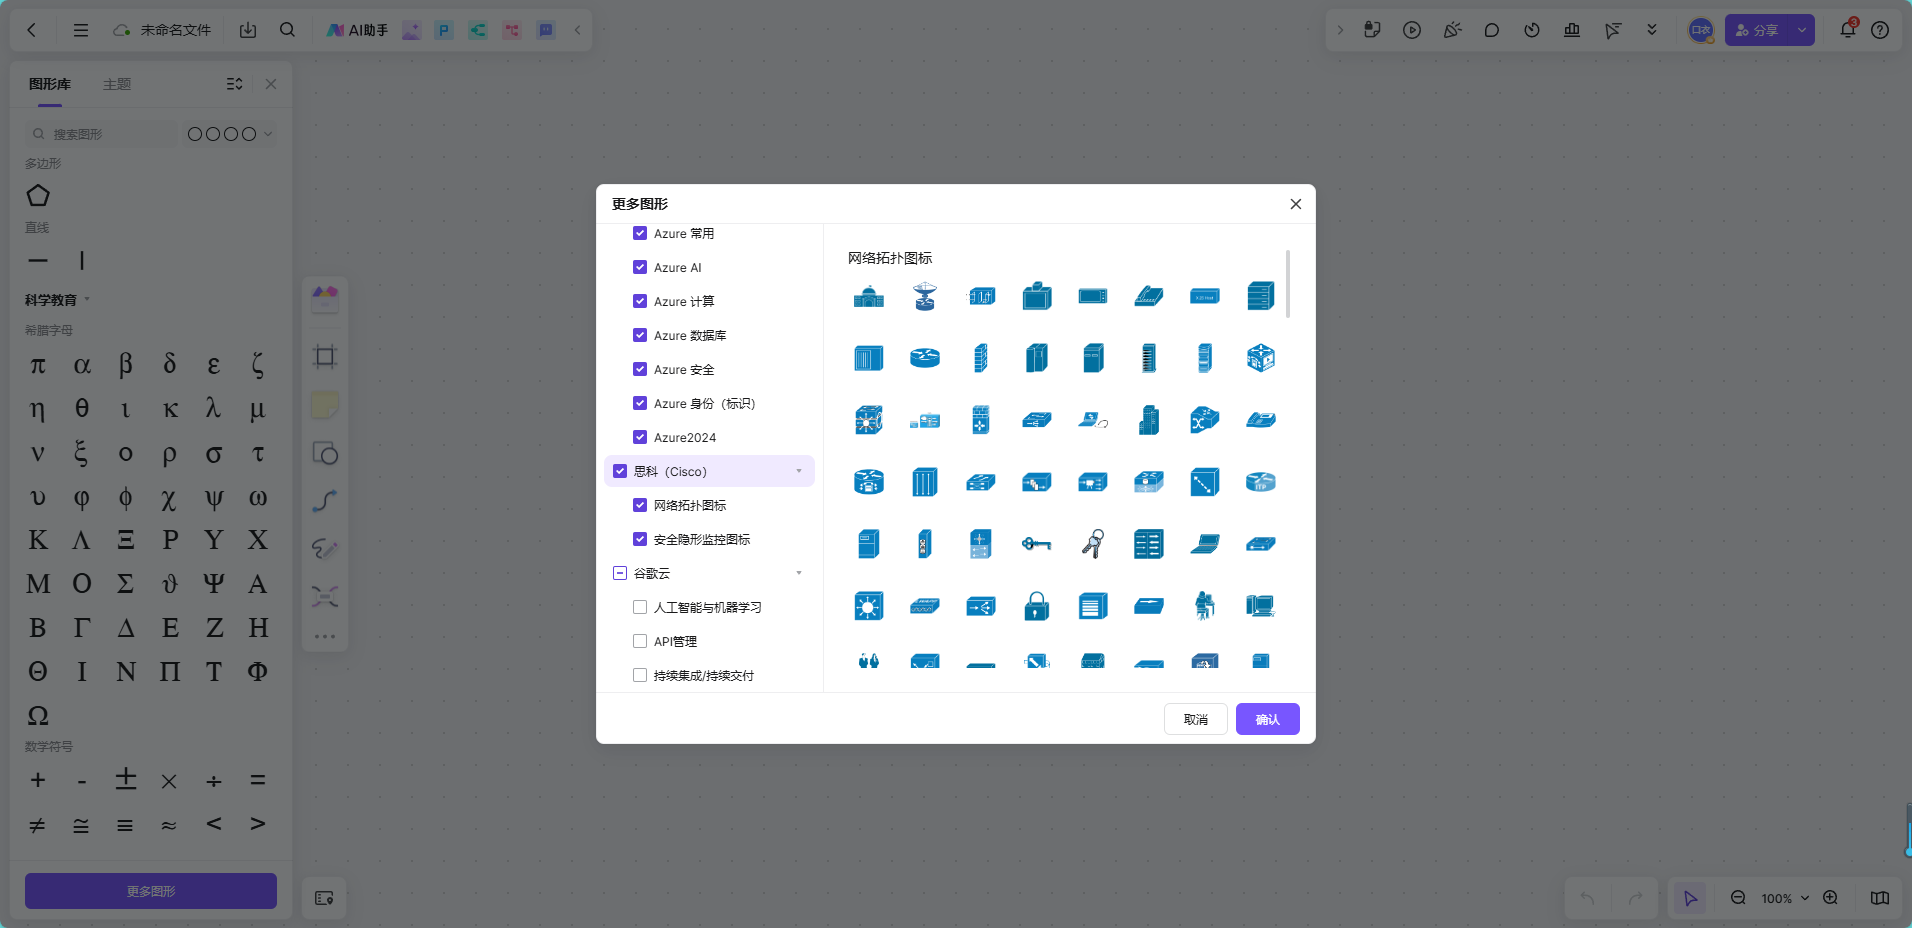Uncheck the Azure 计算 checkbox
This screenshot has width=1912, height=928.
point(640,301)
